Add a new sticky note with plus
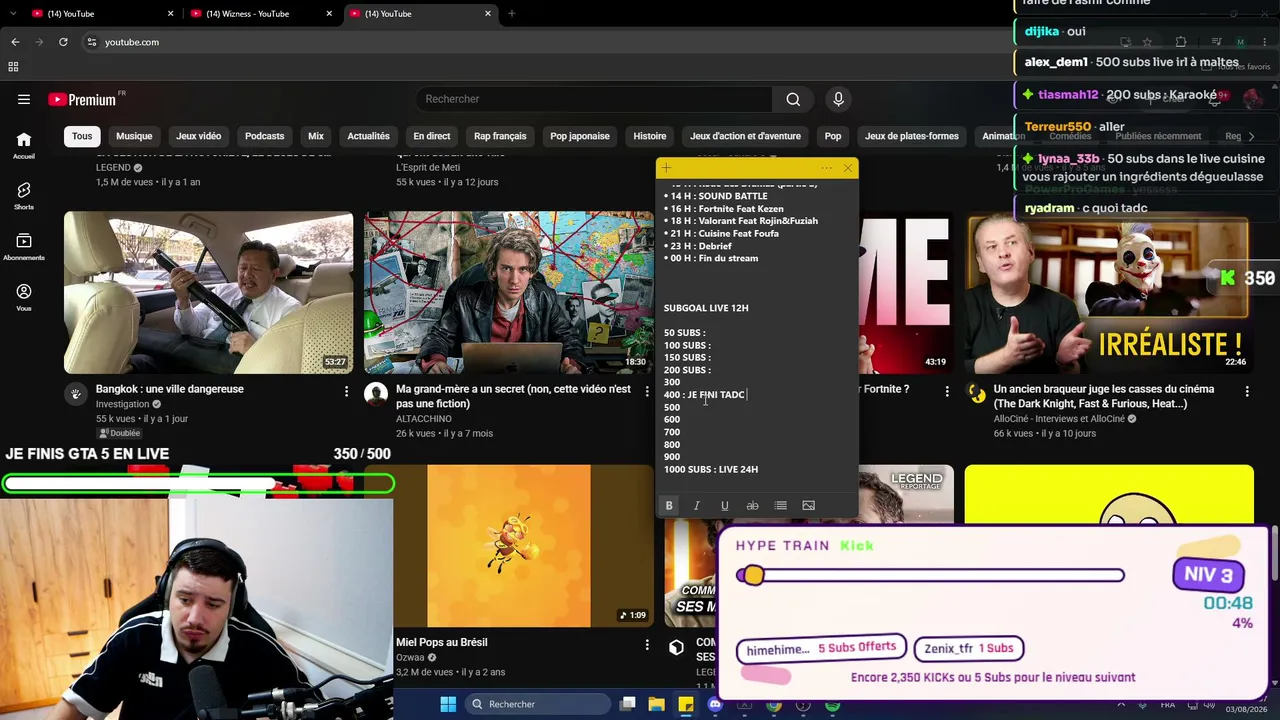 (x=666, y=168)
